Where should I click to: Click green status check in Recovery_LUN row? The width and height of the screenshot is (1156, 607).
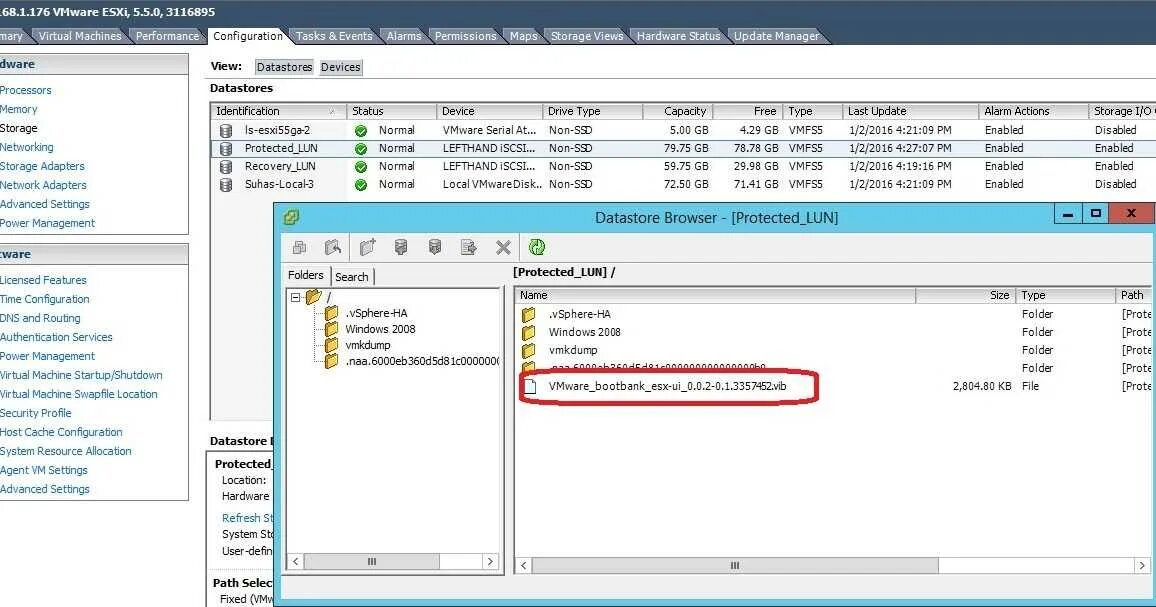click(361, 167)
